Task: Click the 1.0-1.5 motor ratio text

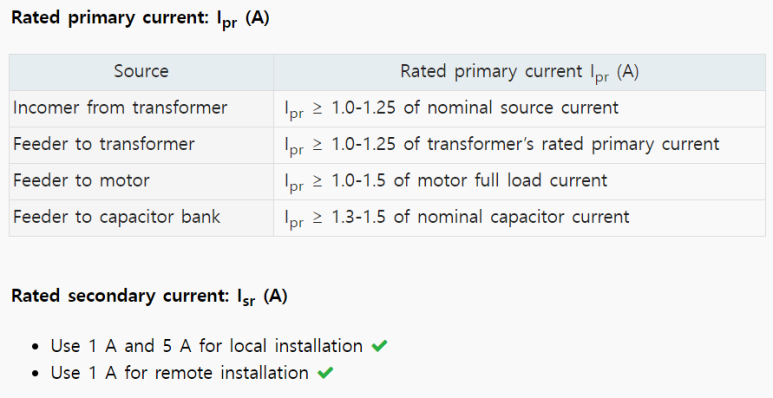Action: pyautogui.click(x=358, y=181)
